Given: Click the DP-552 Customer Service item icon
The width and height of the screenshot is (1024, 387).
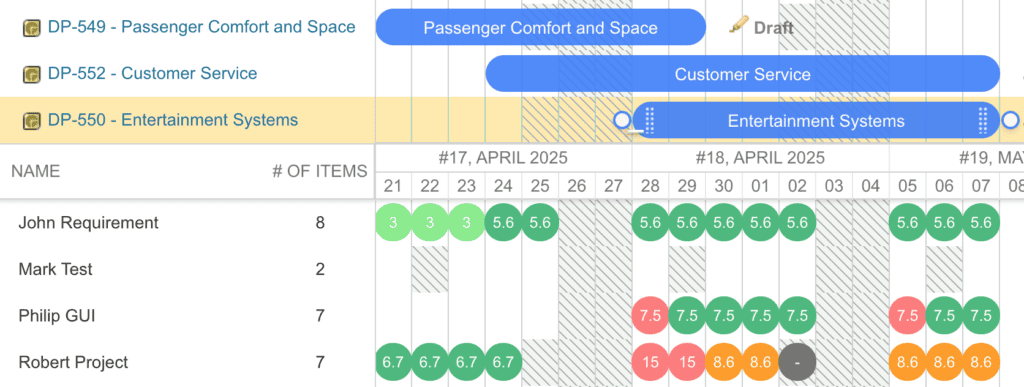Looking at the screenshot, I should point(31,74).
